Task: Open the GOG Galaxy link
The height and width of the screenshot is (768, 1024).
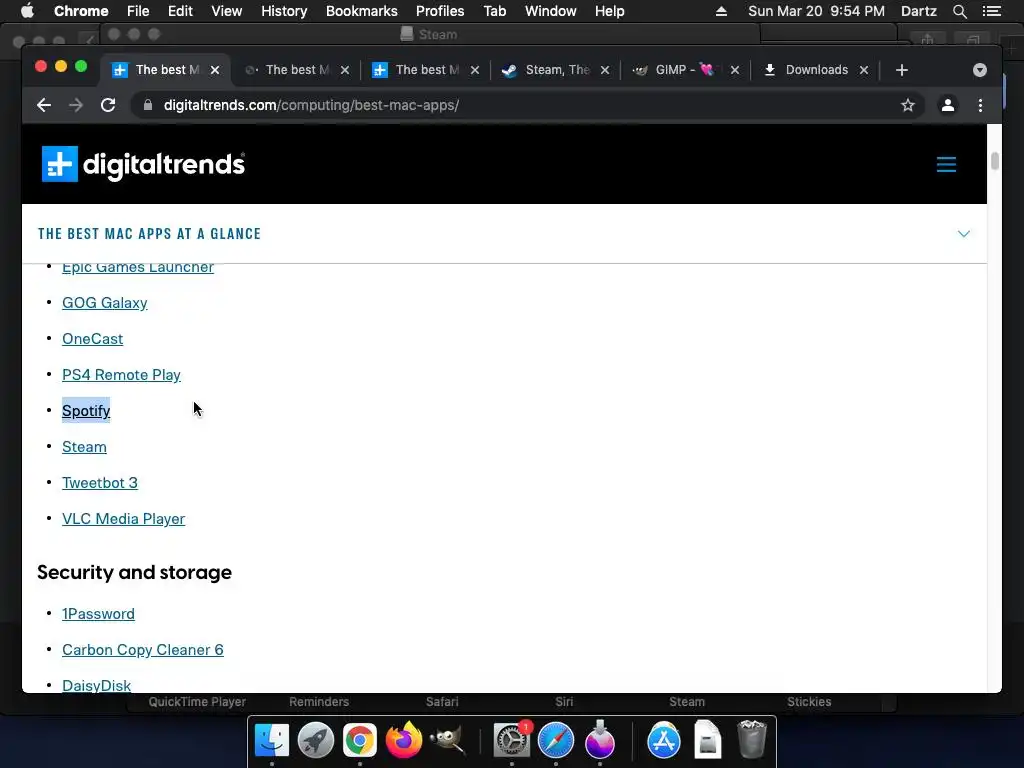Action: pyautogui.click(x=104, y=303)
